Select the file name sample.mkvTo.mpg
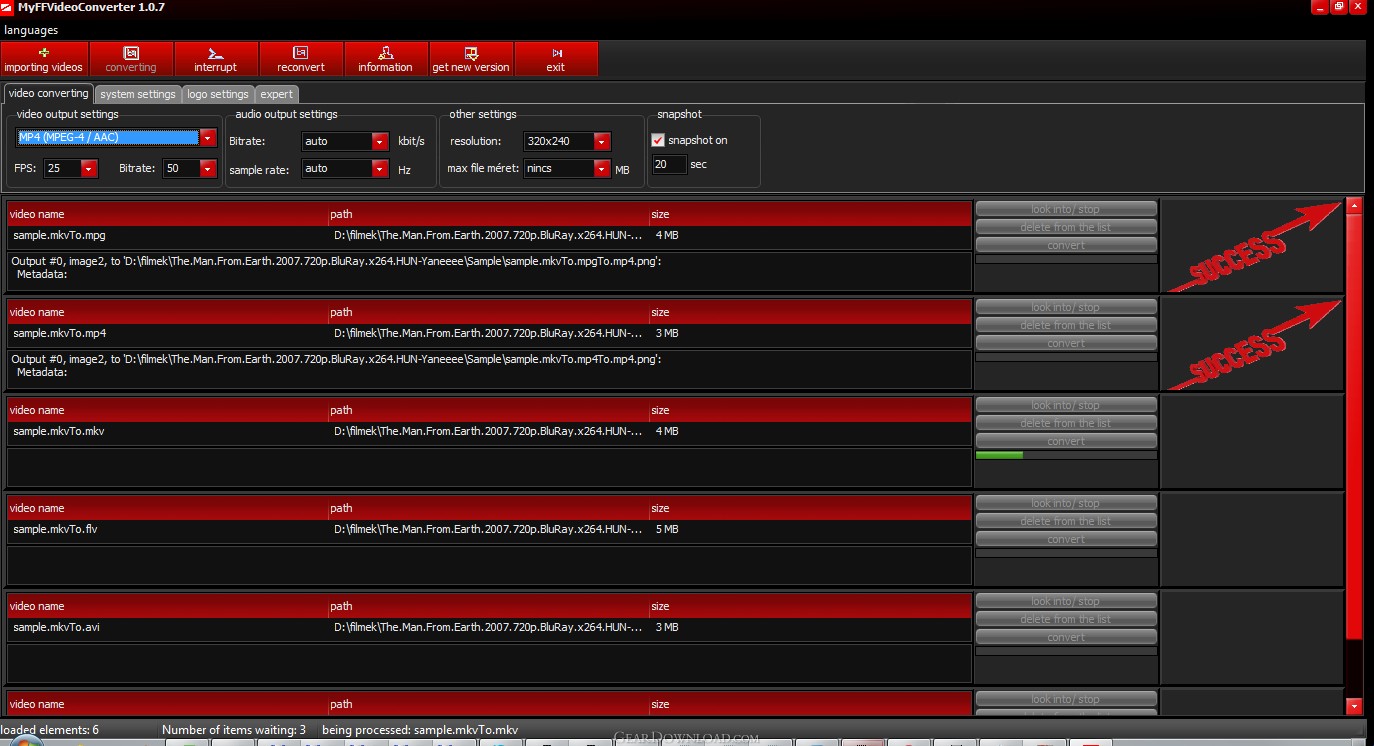 pos(59,236)
